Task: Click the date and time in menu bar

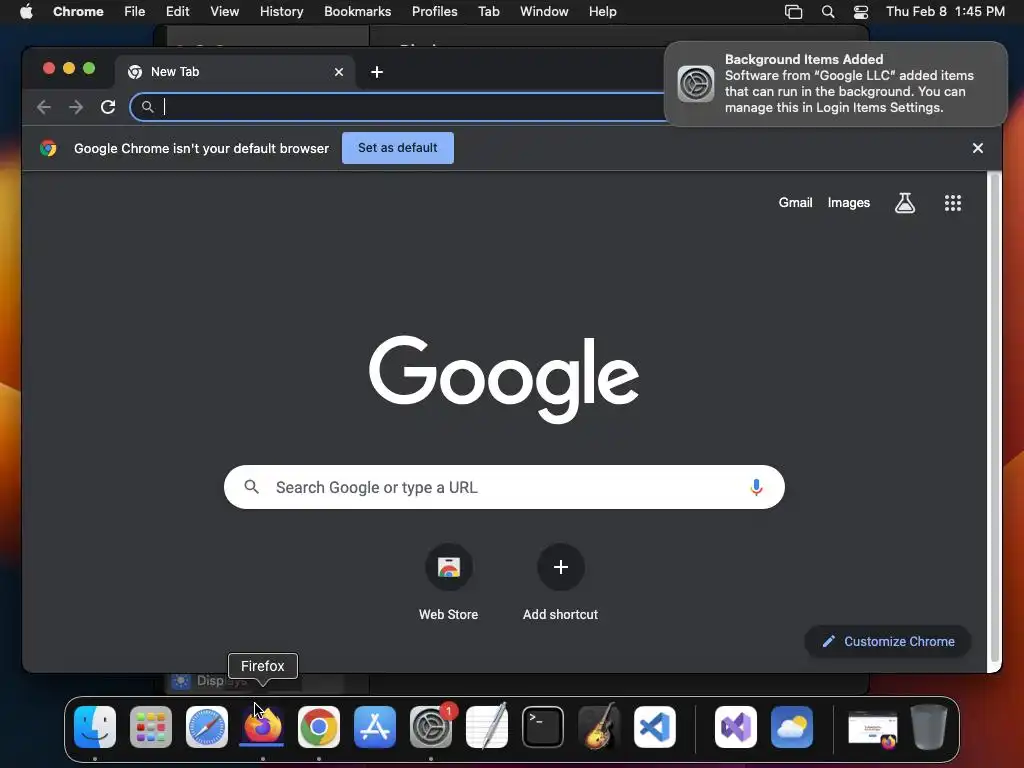Action: click(x=945, y=12)
